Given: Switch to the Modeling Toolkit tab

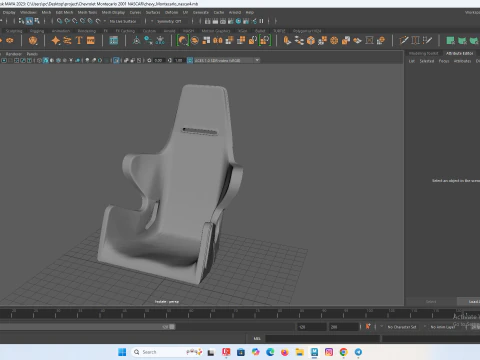Looking at the screenshot, I should (423, 53).
